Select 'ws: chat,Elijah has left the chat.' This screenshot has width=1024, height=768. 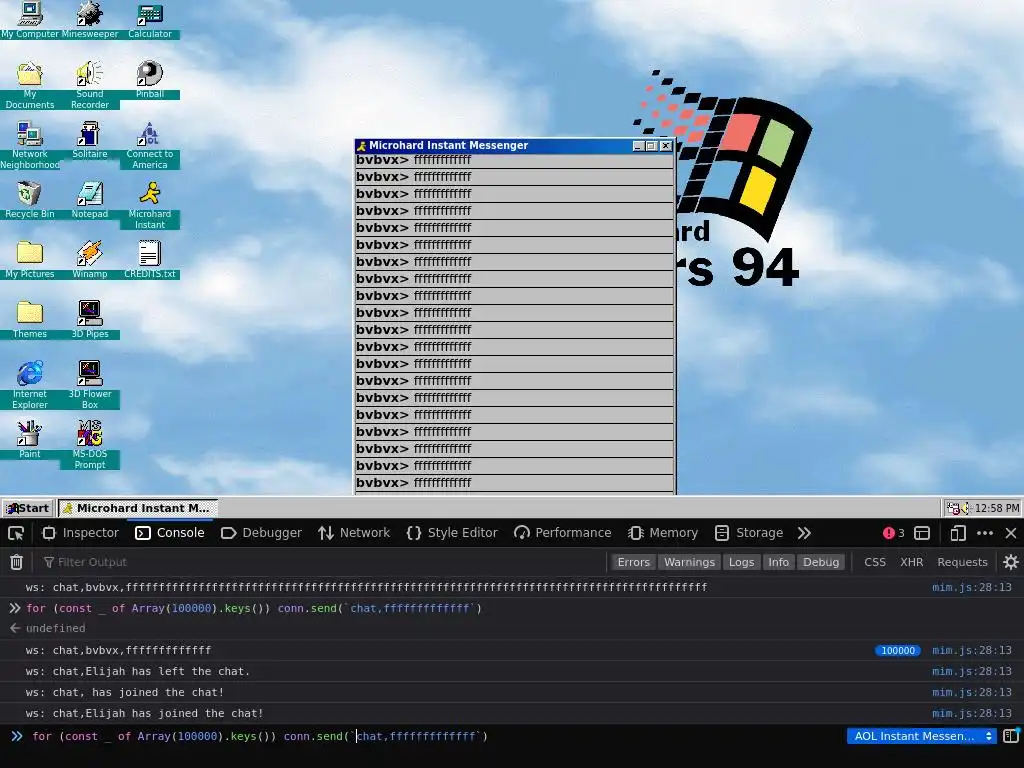pos(138,671)
